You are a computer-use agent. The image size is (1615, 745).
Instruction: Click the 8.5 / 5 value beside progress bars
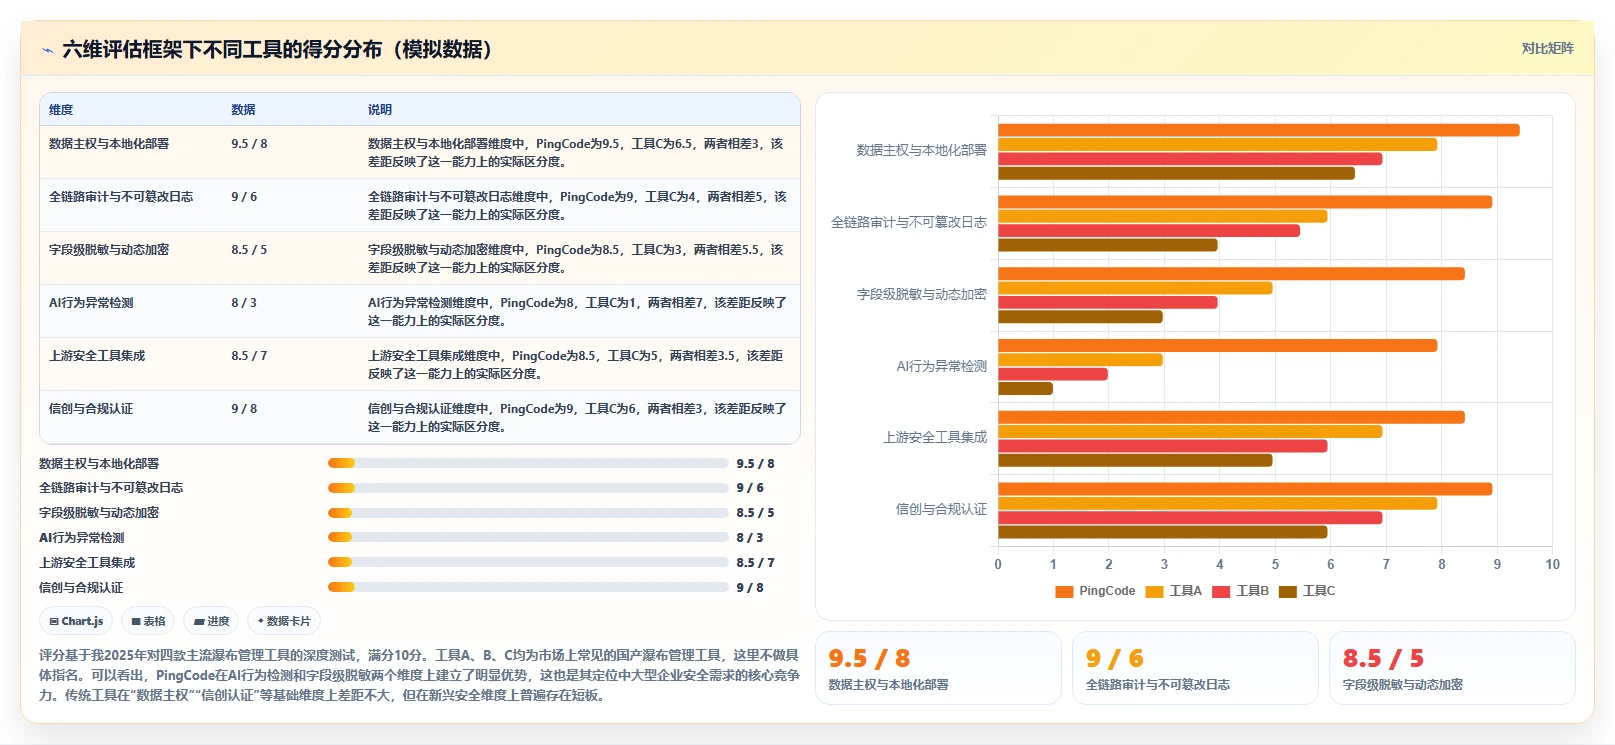pyautogui.click(x=755, y=513)
